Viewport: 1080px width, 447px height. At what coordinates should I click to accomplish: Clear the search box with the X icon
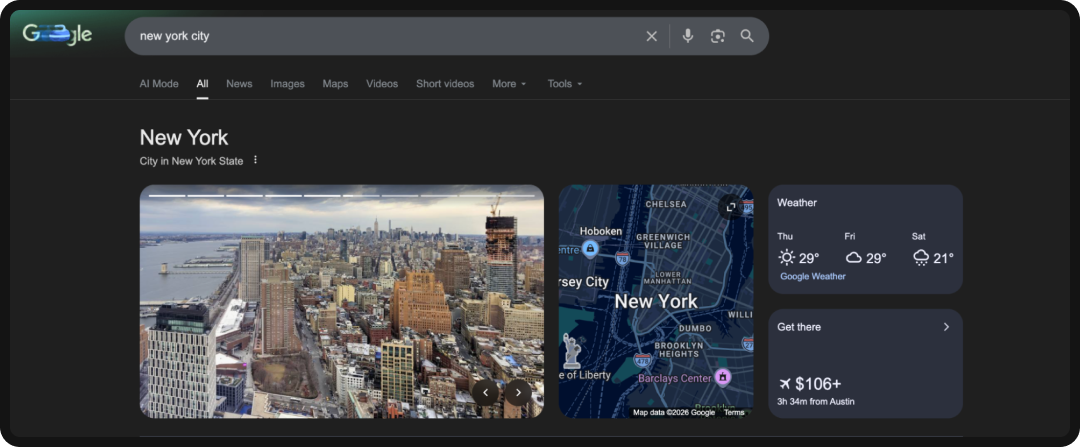click(x=651, y=37)
